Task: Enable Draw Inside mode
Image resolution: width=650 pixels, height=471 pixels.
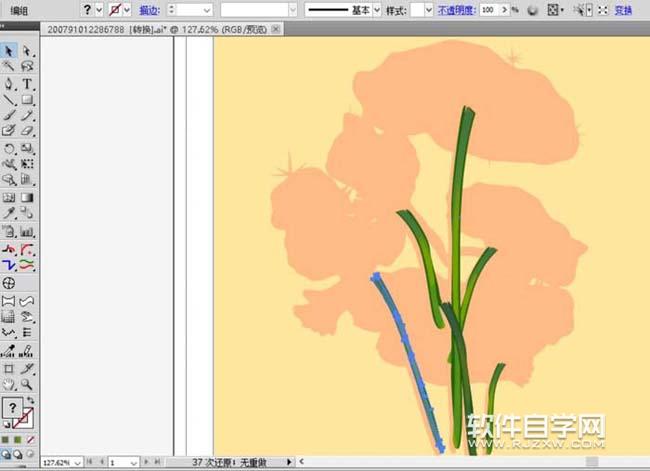Action: [30, 454]
